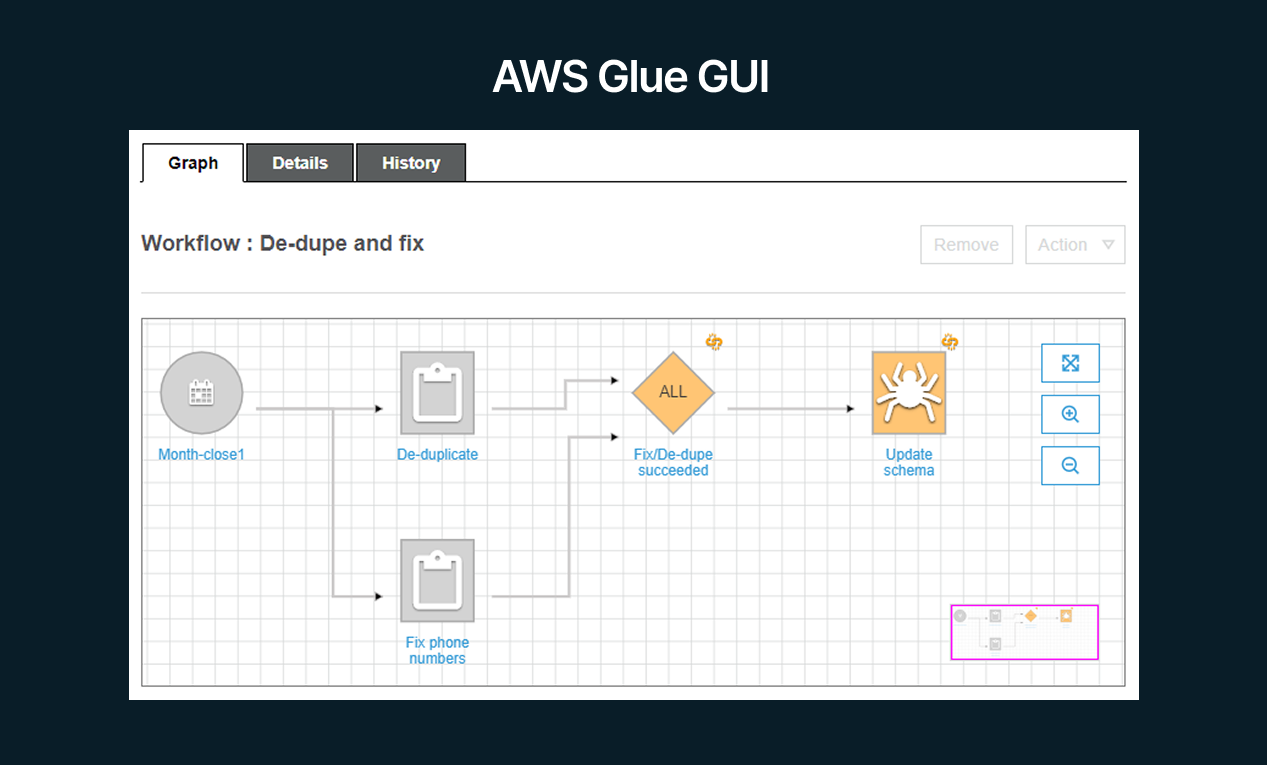Open the History tab
The height and width of the screenshot is (765, 1267).
click(x=411, y=163)
